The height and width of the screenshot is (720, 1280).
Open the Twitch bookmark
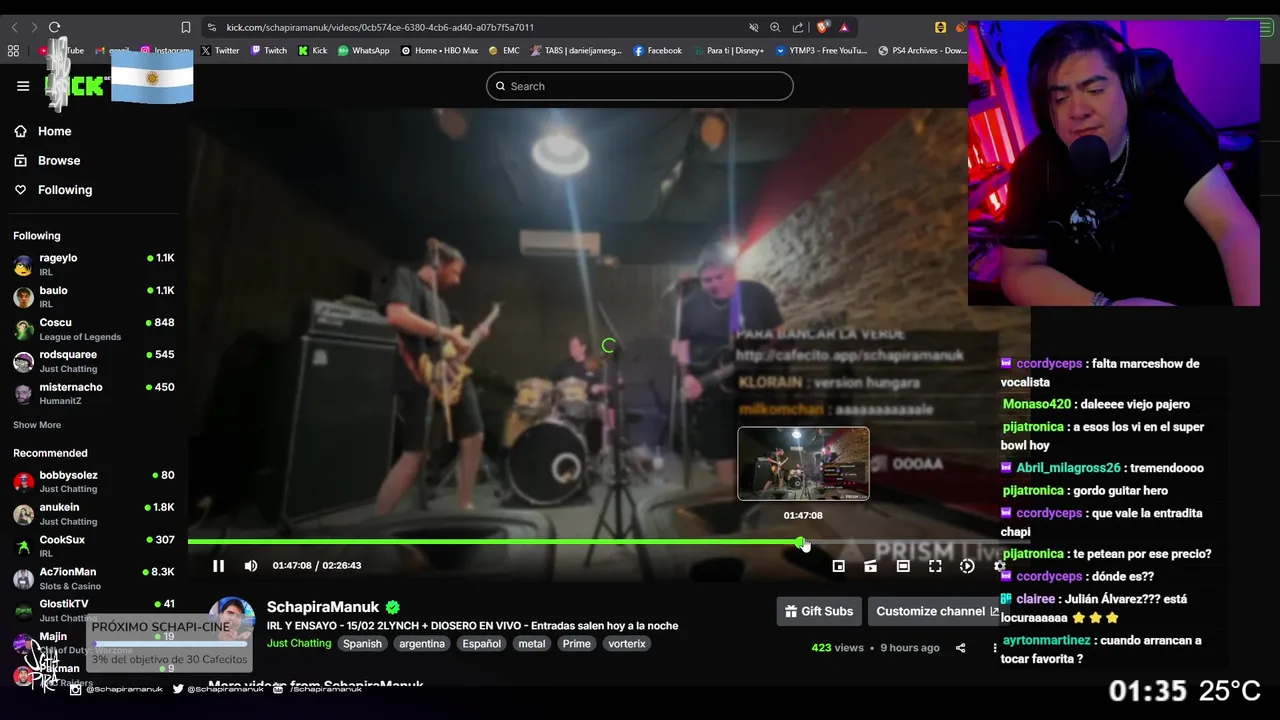tap(269, 50)
